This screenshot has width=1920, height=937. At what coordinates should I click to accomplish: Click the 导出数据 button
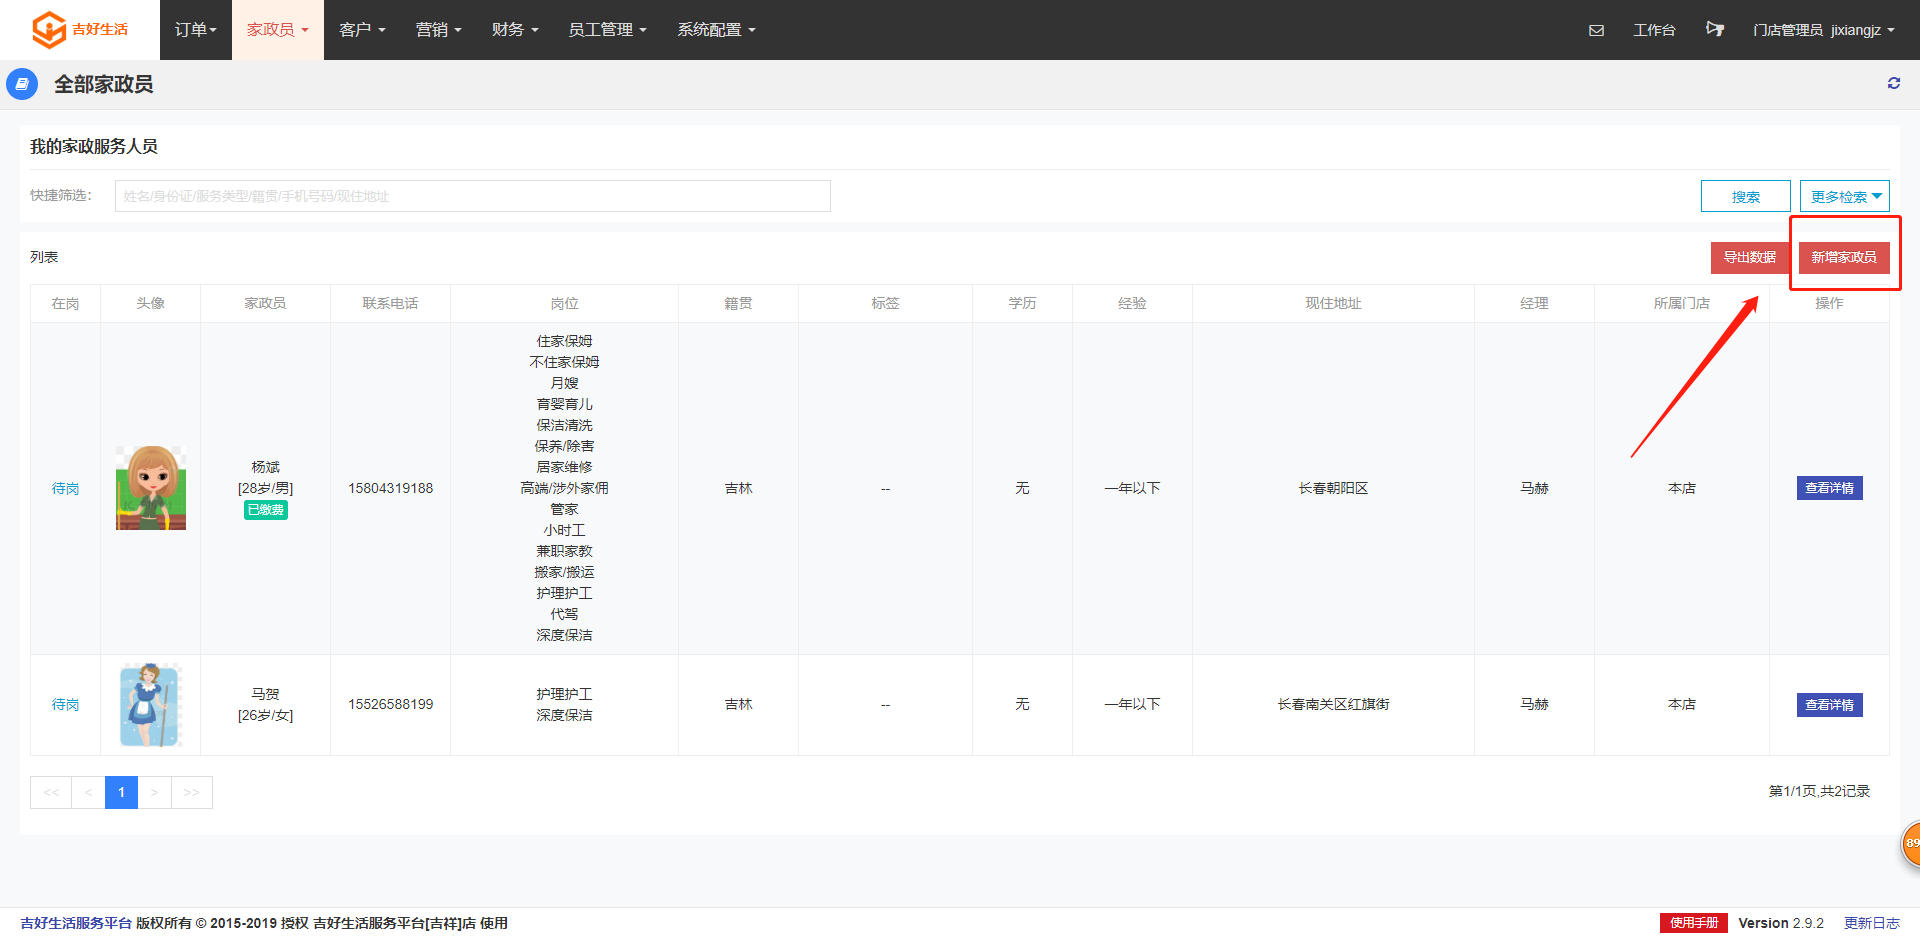point(1750,257)
